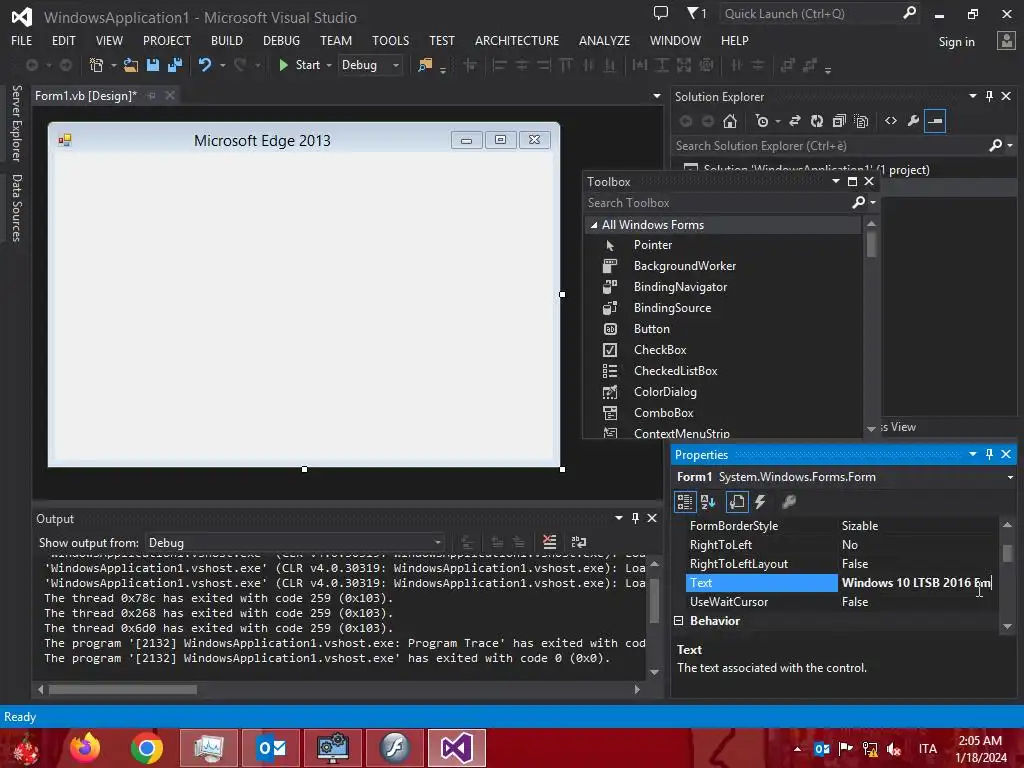The width and height of the screenshot is (1024, 768).
Task: Click the account avatar icon beside Sign in
Action: tap(1006, 41)
